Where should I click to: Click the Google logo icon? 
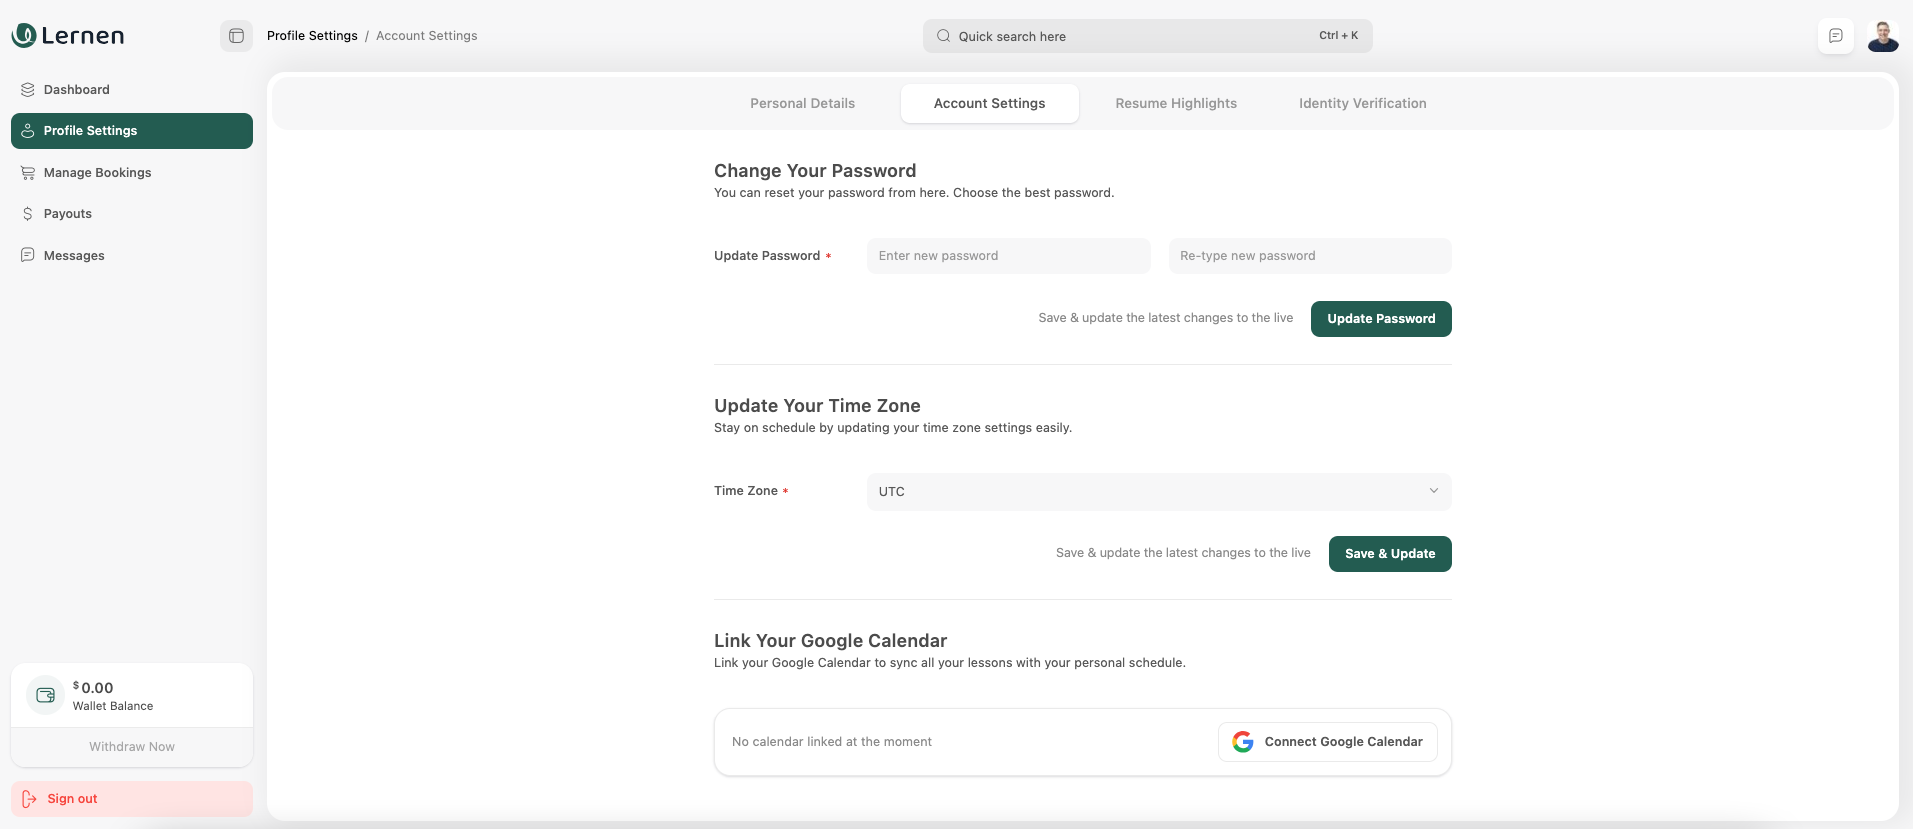point(1242,742)
